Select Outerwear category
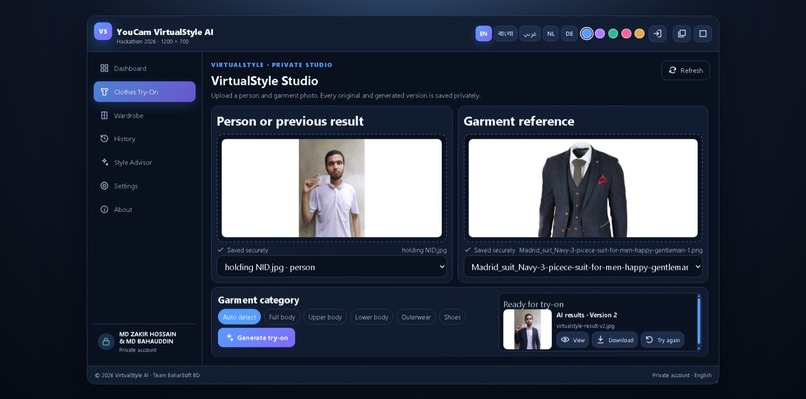 pyautogui.click(x=416, y=317)
